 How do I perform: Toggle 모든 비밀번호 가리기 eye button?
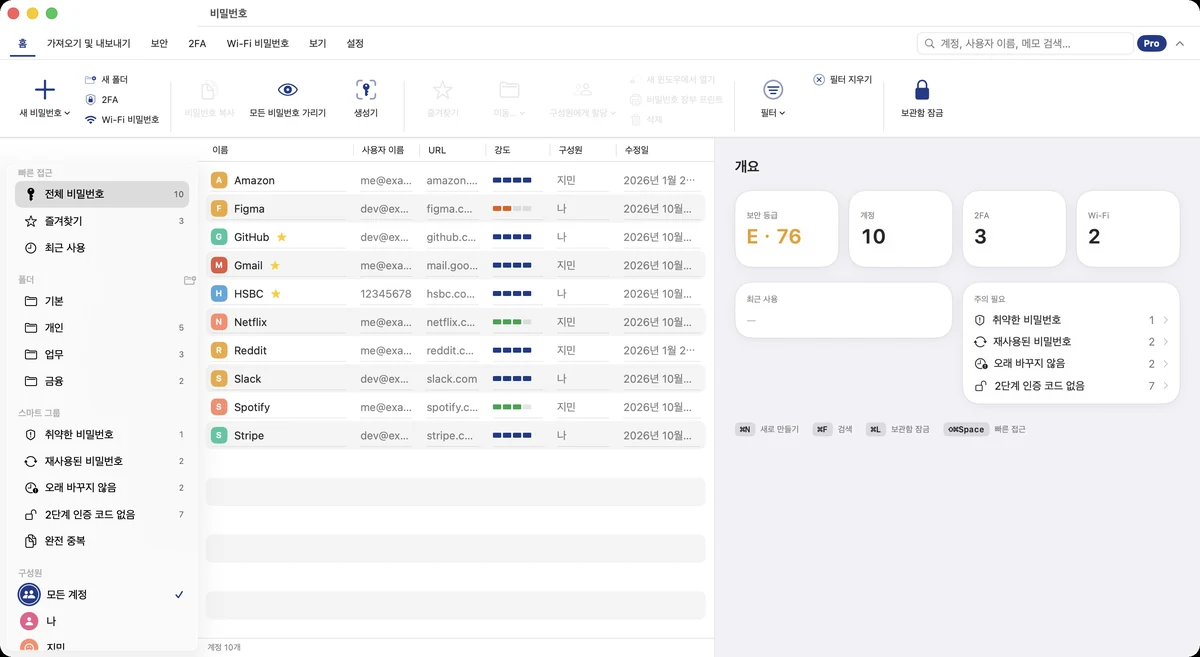[x=288, y=99]
